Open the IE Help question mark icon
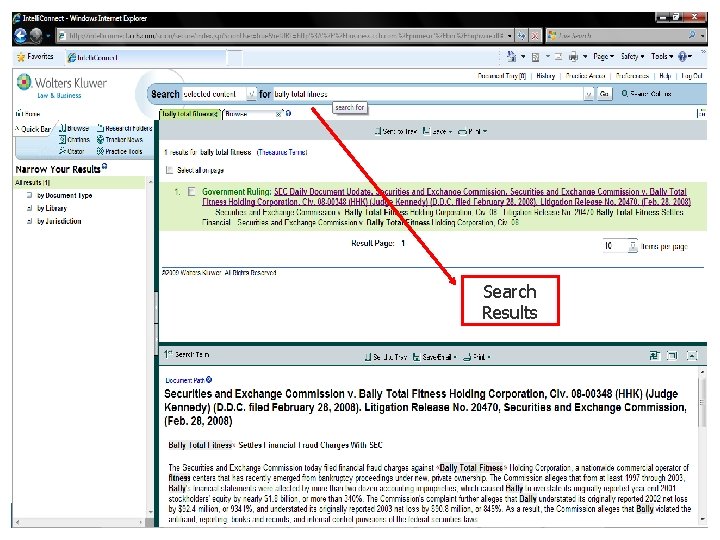The image size is (720, 540). tap(683, 56)
